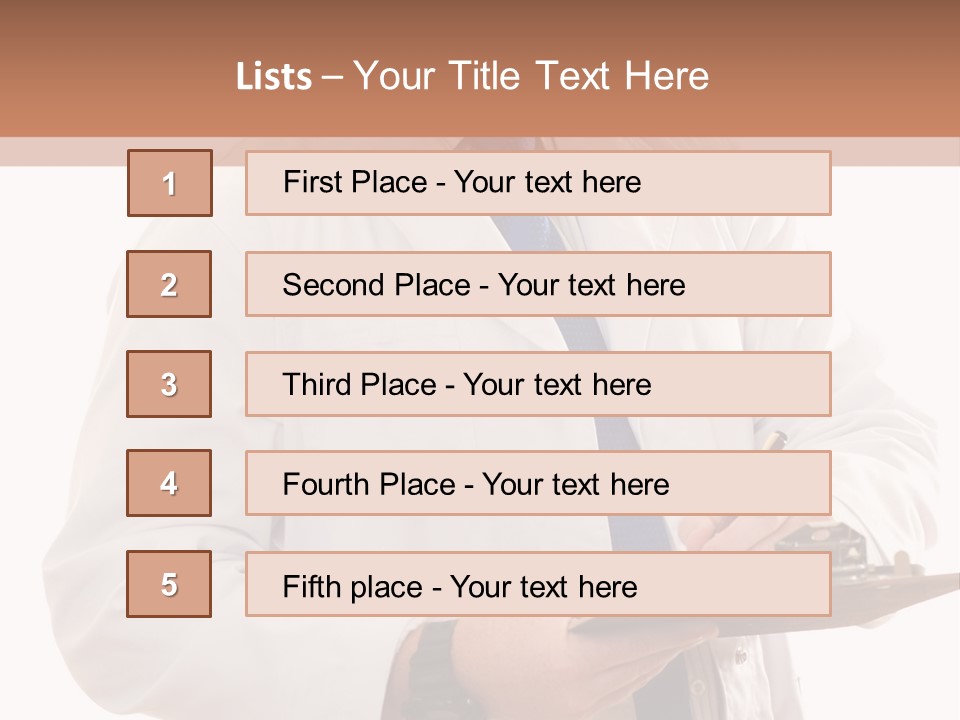Viewport: 960px width, 720px height.
Task: Select the number 5 box
Action: (169, 584)
